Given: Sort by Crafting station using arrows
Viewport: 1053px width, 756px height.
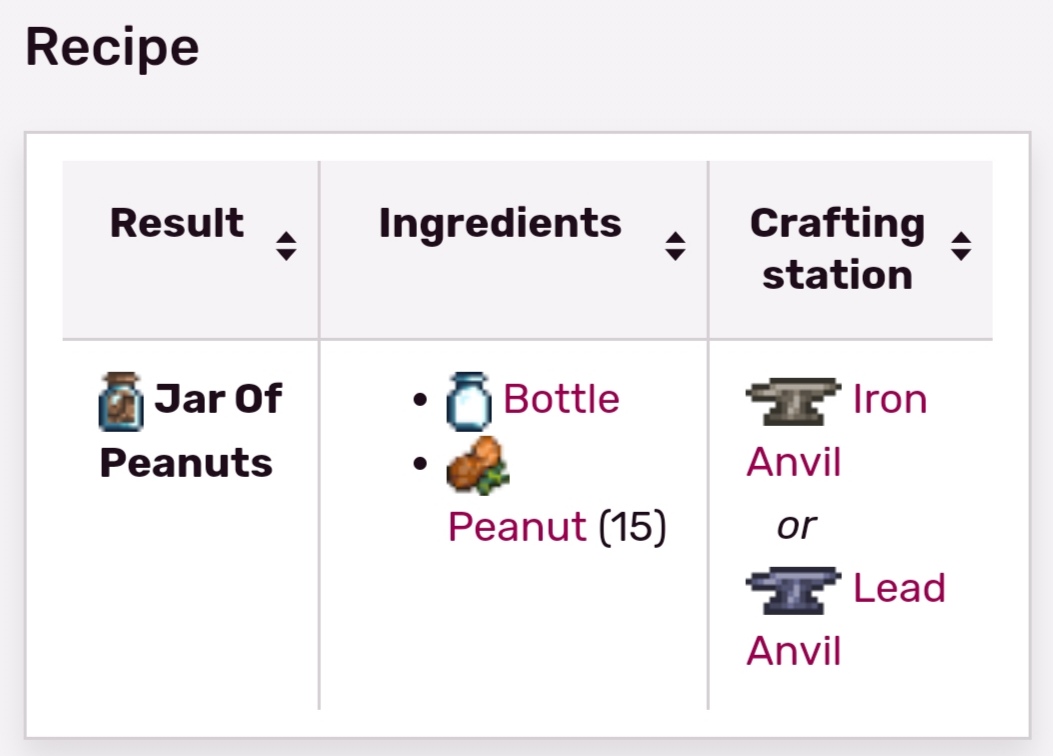Looking at the screenshot, I should coord(961,246).
